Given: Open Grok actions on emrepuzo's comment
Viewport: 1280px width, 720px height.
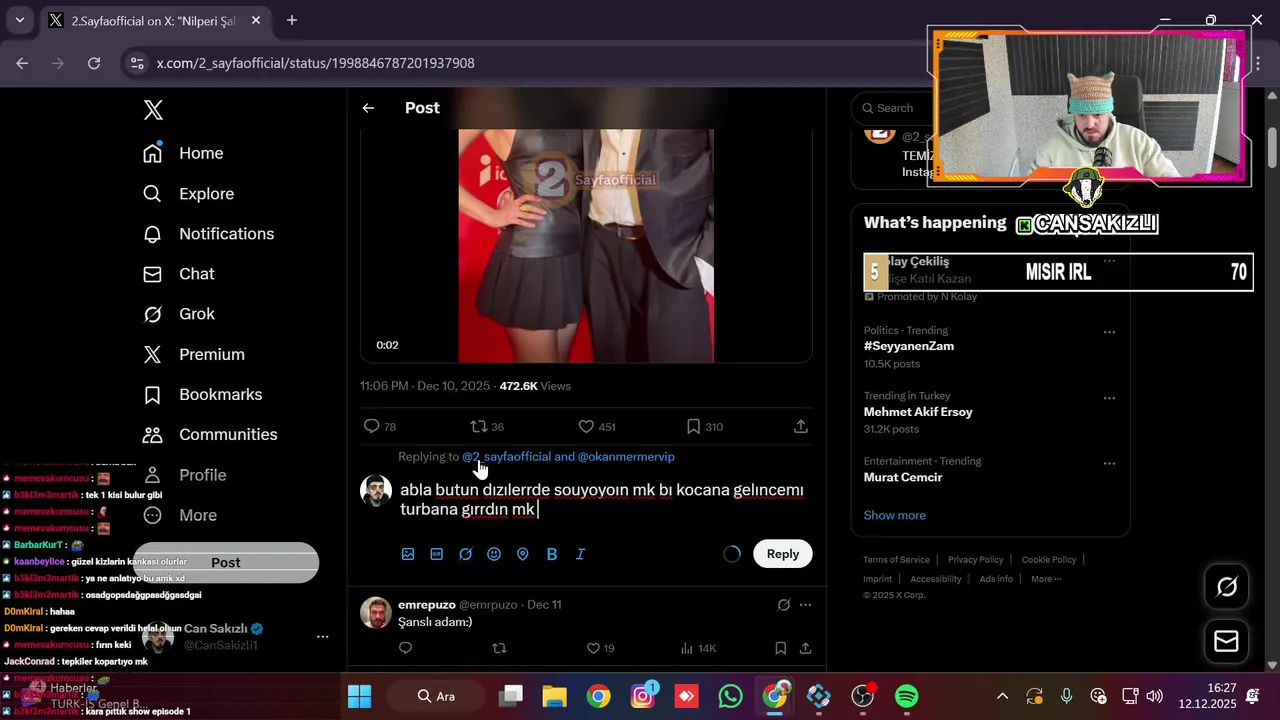Looking at the screenshot, I should (x=784, y=605).
